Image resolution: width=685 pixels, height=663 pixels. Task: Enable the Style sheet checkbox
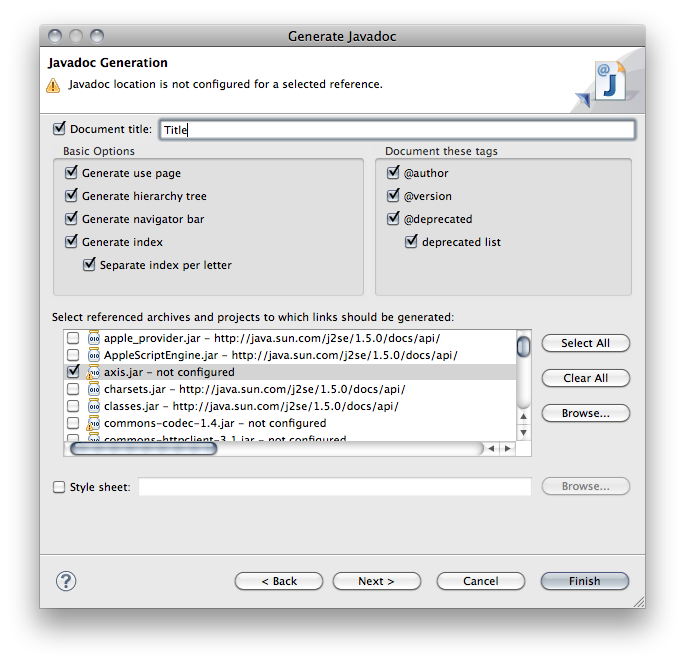(x=59, y=487)
